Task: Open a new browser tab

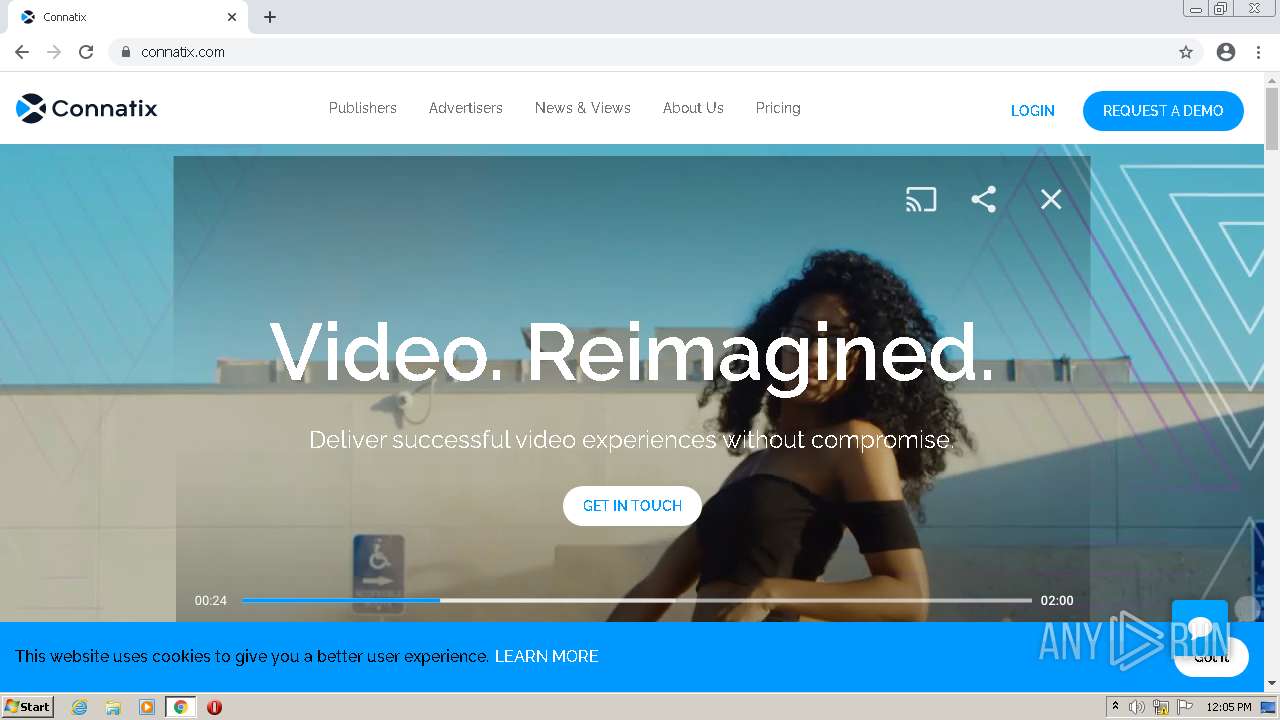Action: point(270,17)
